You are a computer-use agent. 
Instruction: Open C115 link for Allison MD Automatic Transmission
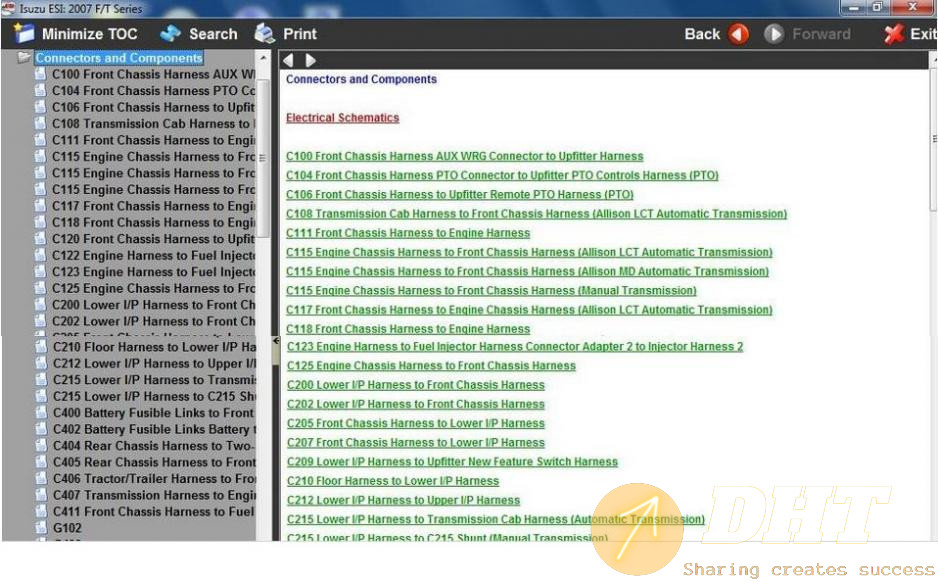coord(527,271)
